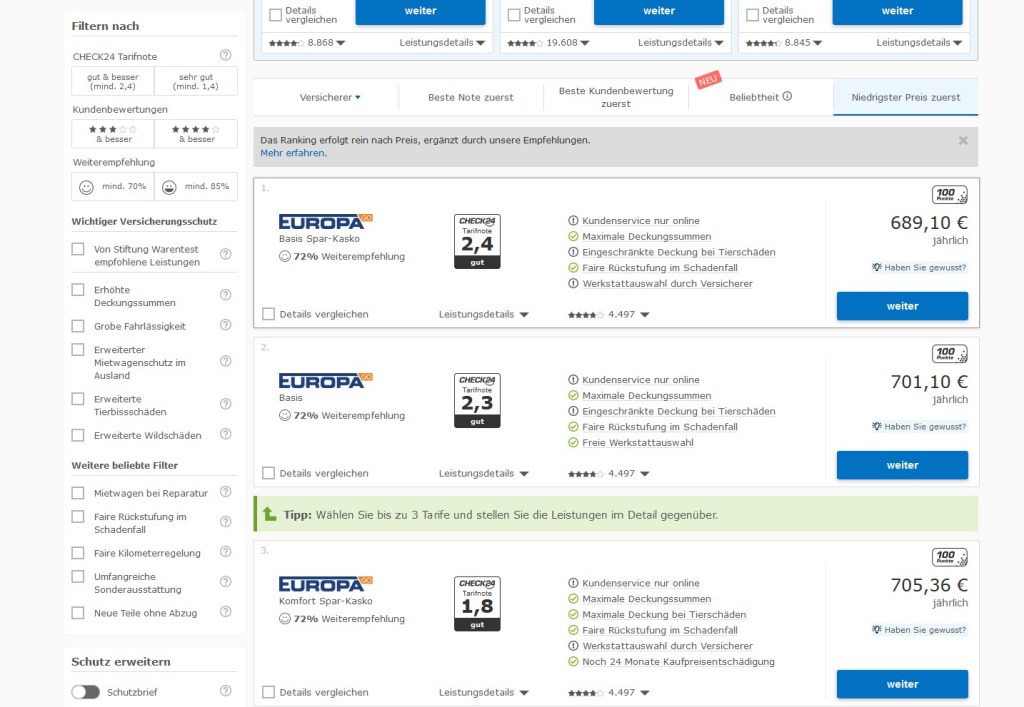The image size is (1024, 707).
Task: Click 100 Punkte badge on 701,10 € offer
Action: click(x=950, y=354)
